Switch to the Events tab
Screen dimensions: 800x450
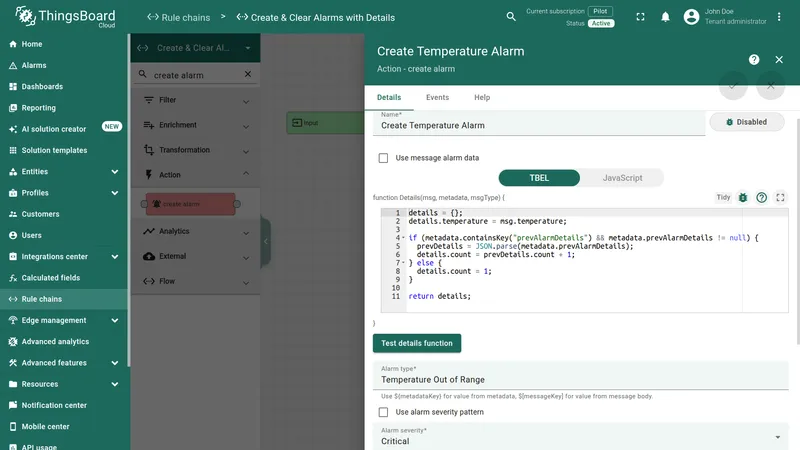(x=437, y=97)
